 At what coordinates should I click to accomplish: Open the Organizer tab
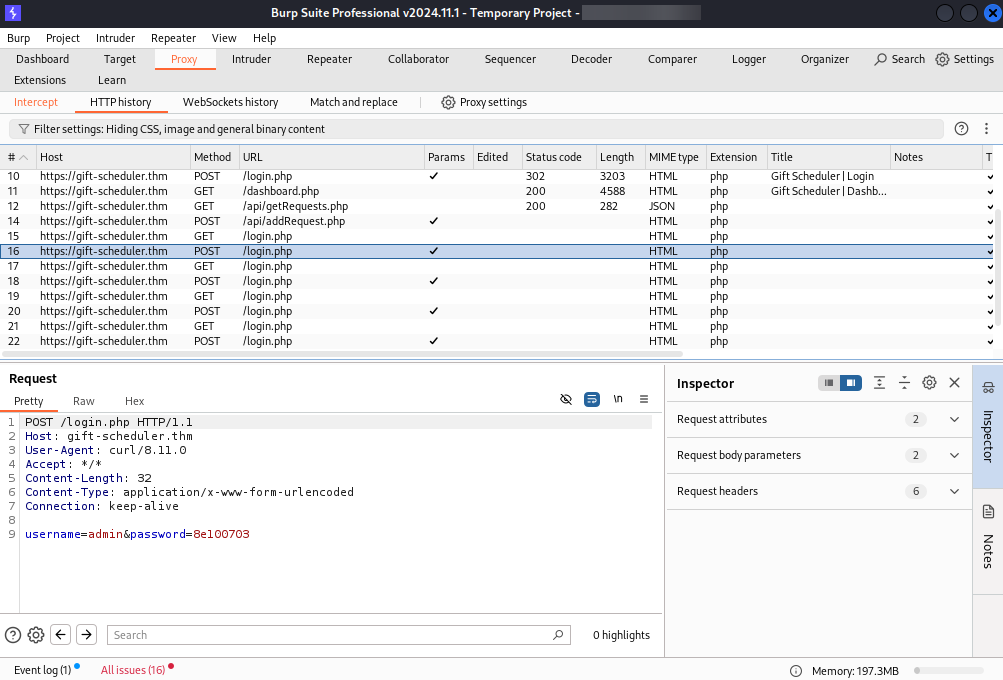coord(825,59)
